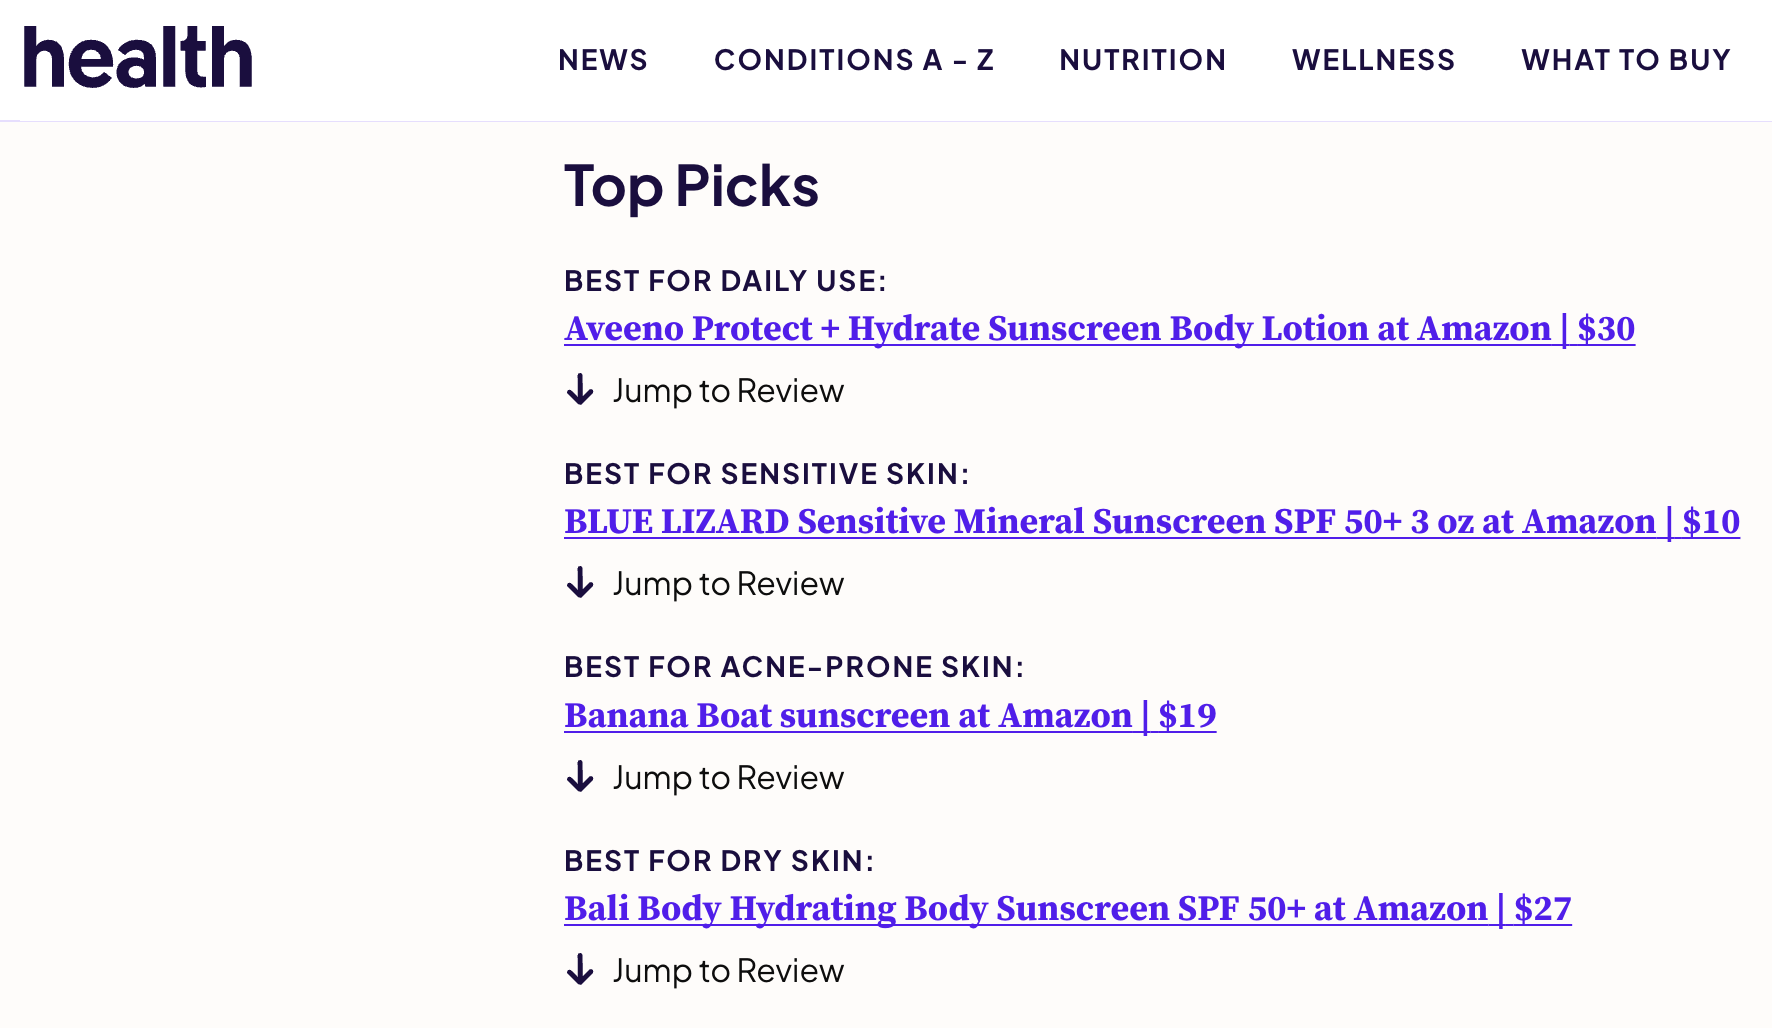Click down arrow icon under Blue Lizard link
1772x1028 pixels.
point(580,583)
